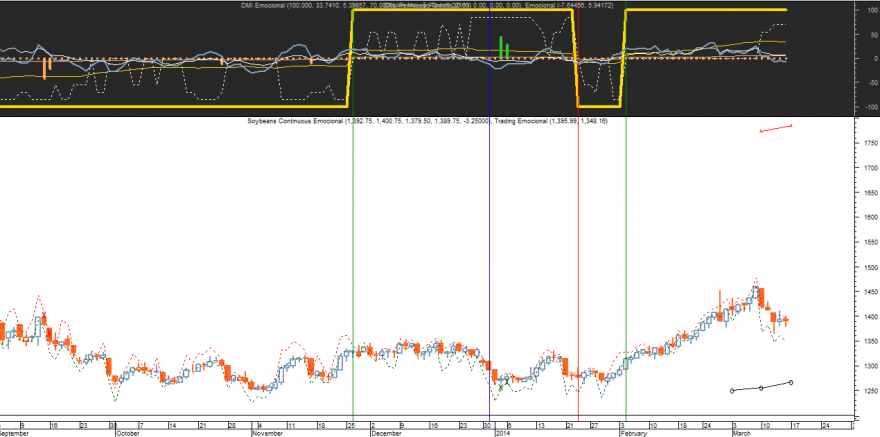Click the left end handle of black trendline
The height and width of the screenshot is (437, 880).
(x=732, y=391)
